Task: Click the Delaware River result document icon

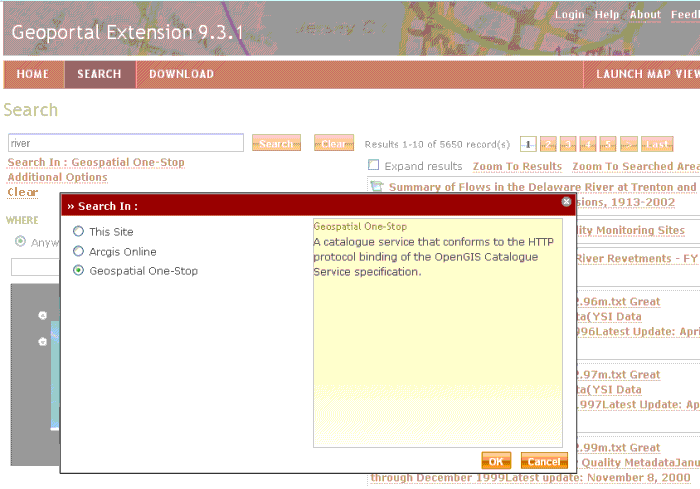Action: [x=377, y=187]
